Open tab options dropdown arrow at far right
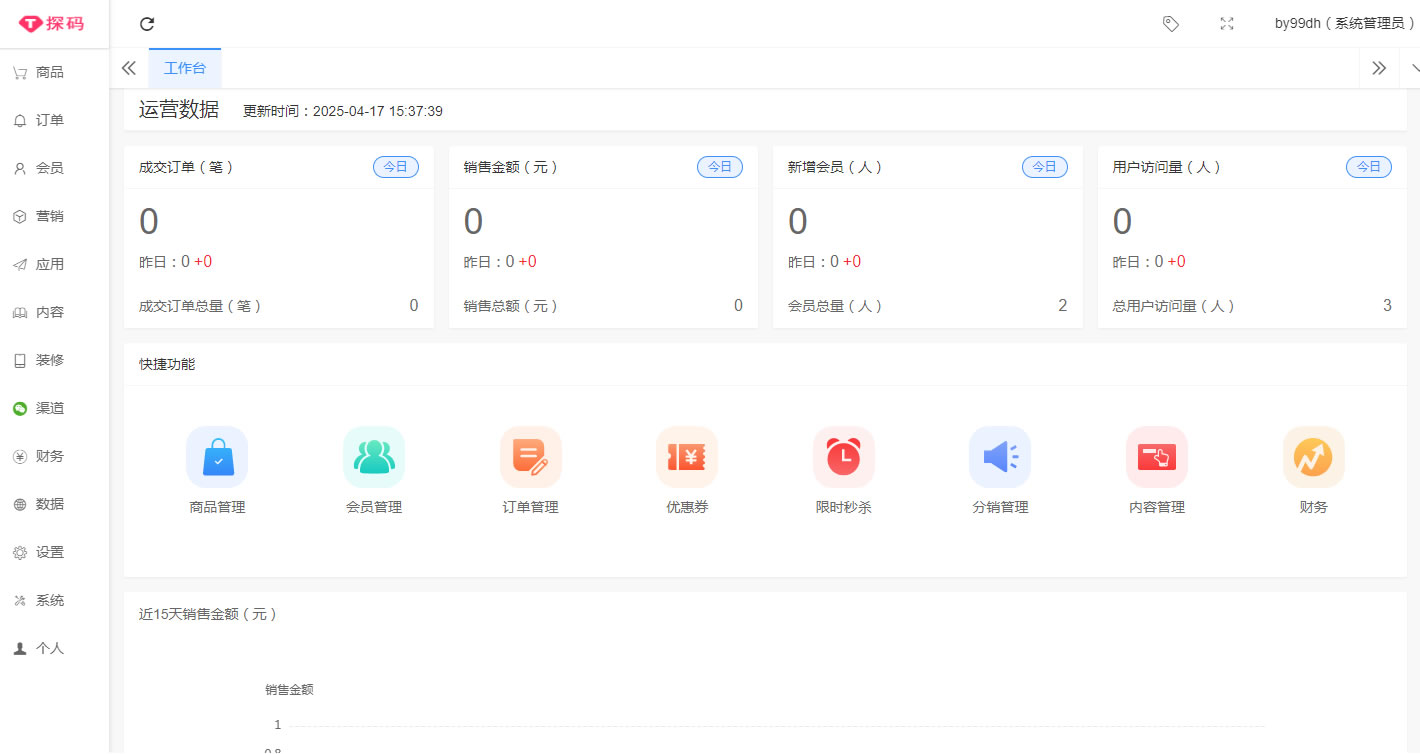The image size is (1420, 754). tap(1414, 68)
